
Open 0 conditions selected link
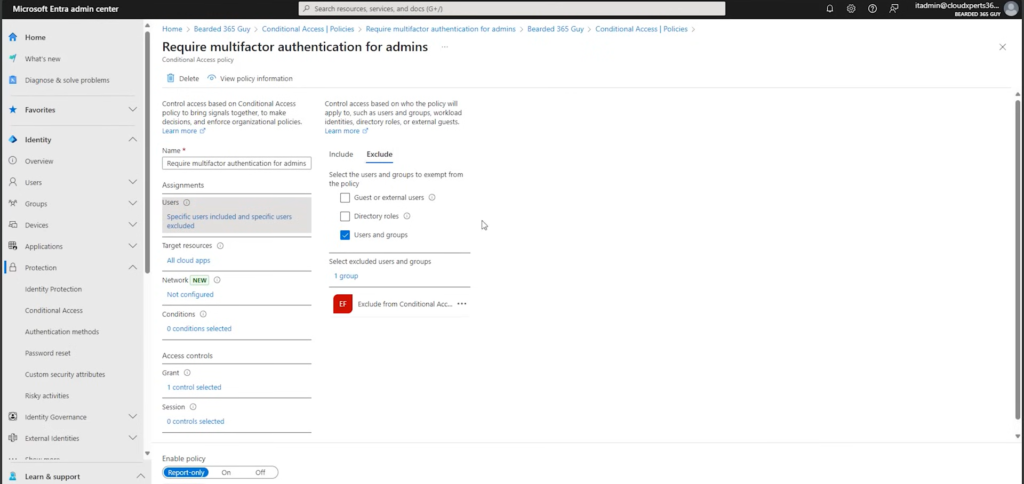pyautogui.click(x=199, y=329)
